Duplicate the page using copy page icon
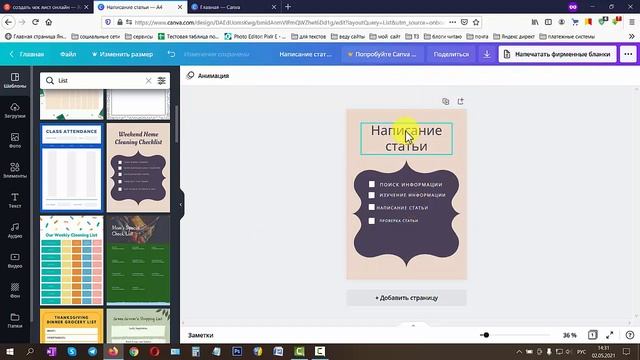This screenshot has width=640, height=360. [x=446, y=101]
